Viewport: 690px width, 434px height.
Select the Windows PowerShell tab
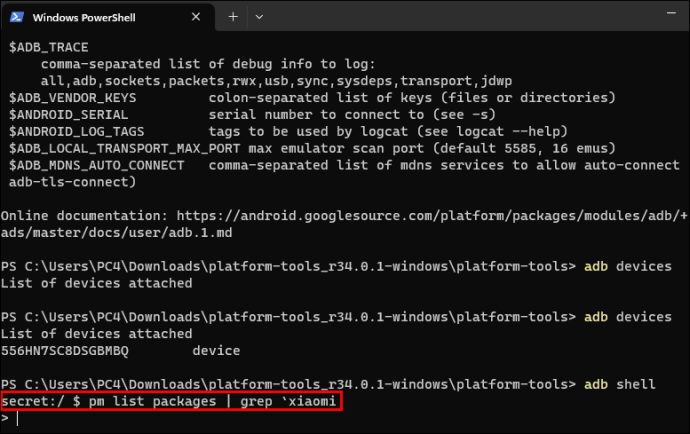(108, 17)
